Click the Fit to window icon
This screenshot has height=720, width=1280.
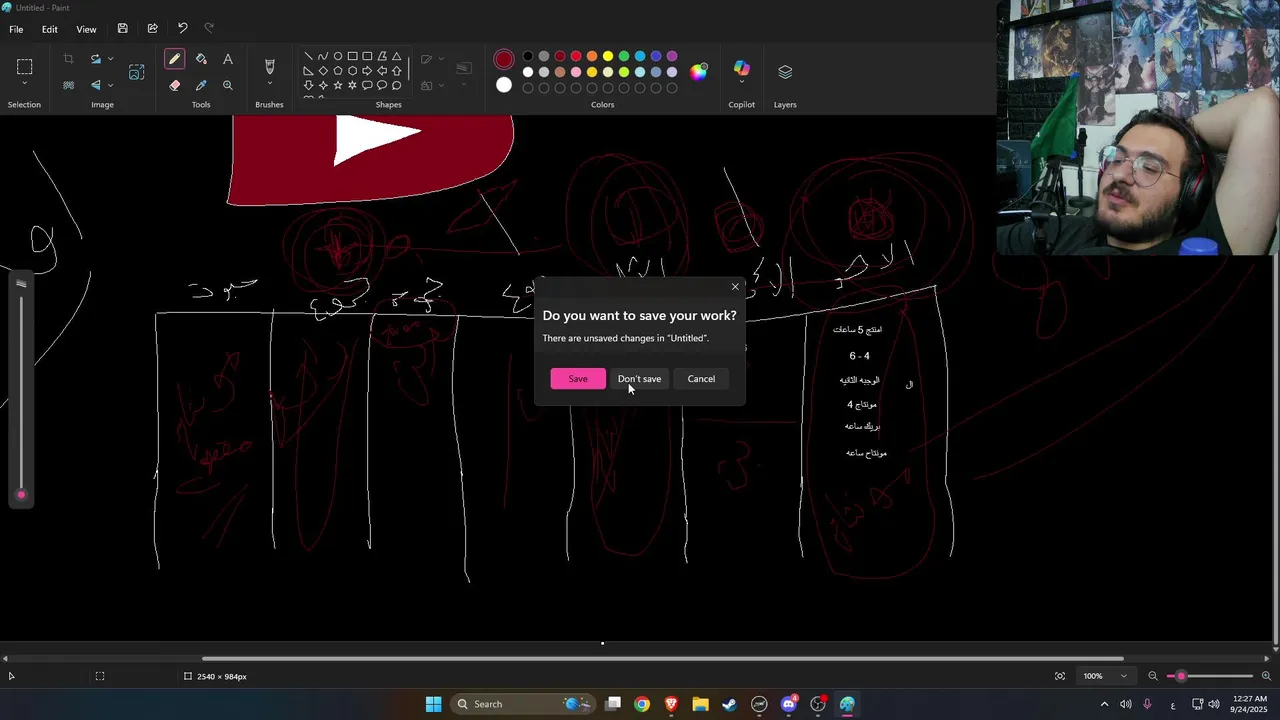tap(1060, 676)
